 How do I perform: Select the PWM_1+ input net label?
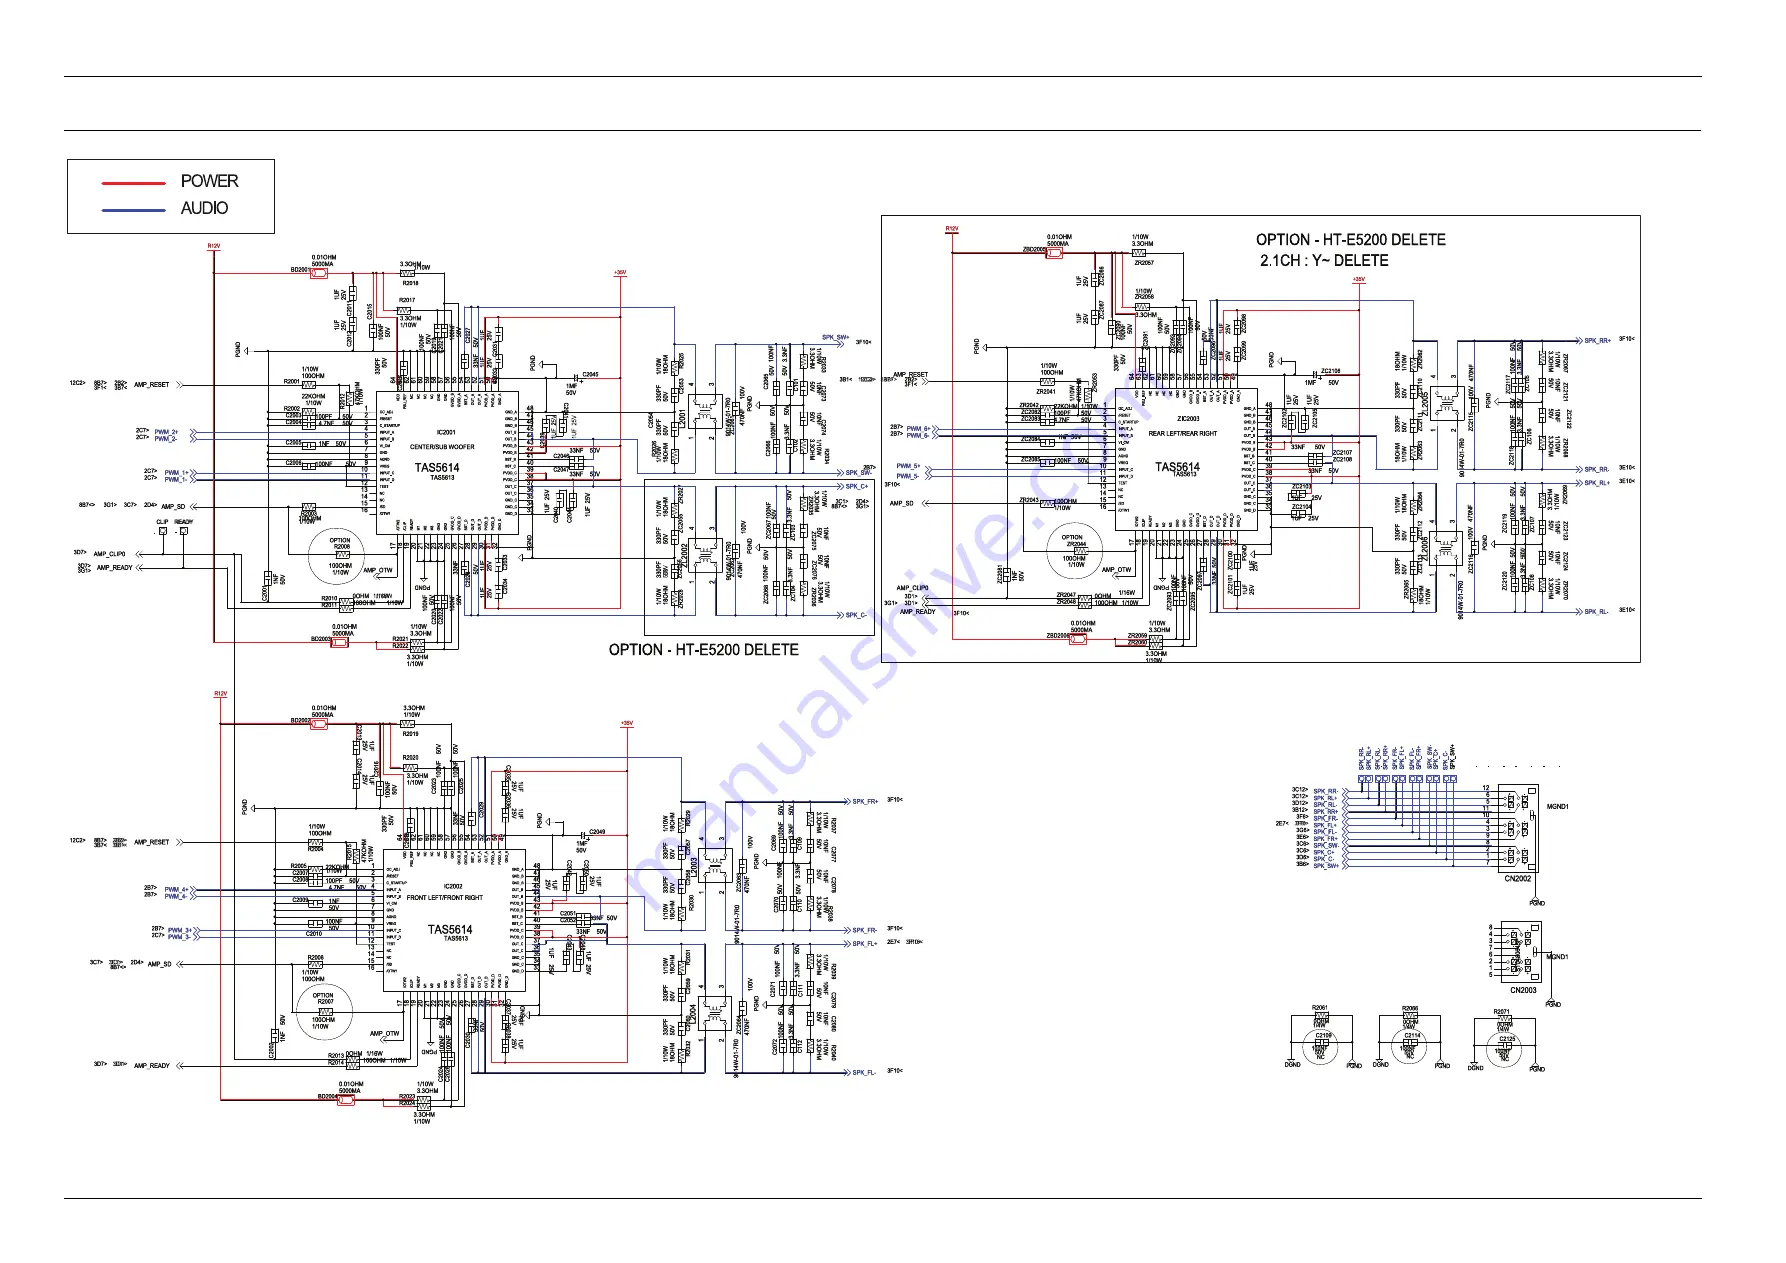click(176, 473)
